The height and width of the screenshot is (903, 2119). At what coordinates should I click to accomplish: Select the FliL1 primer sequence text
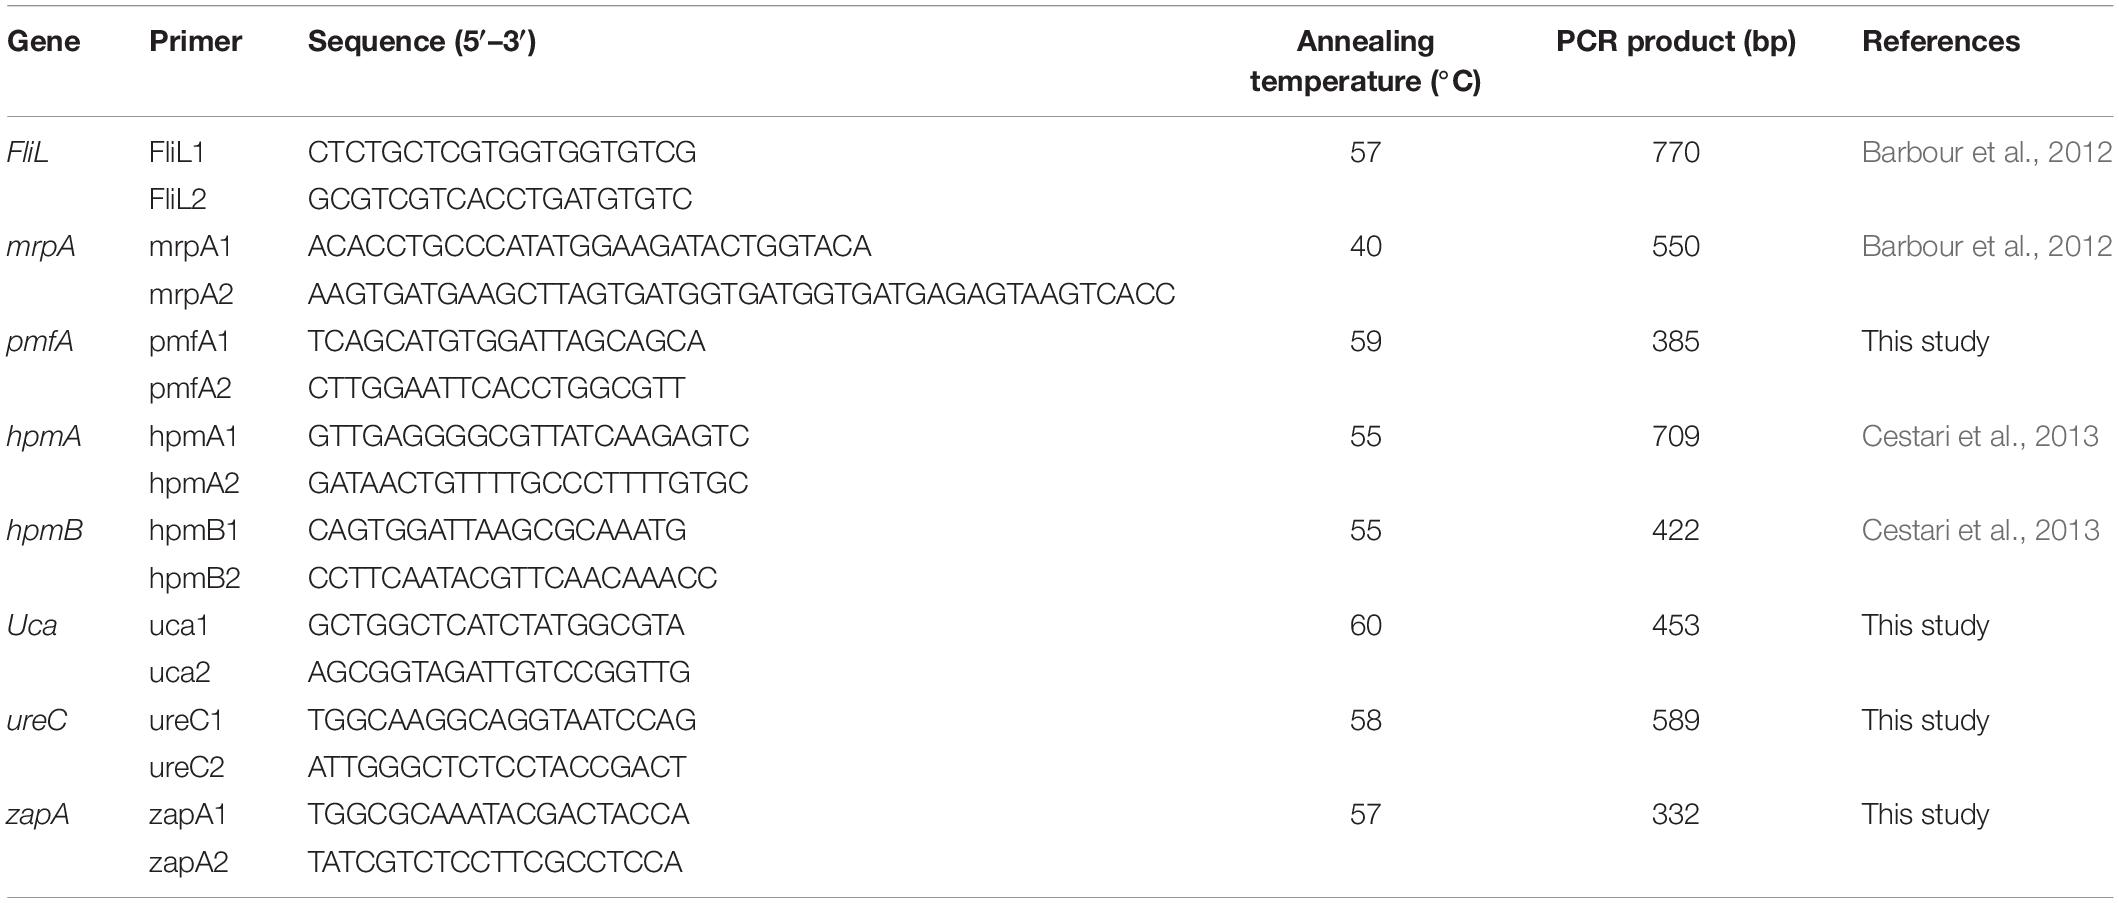(x=502, y=152)
